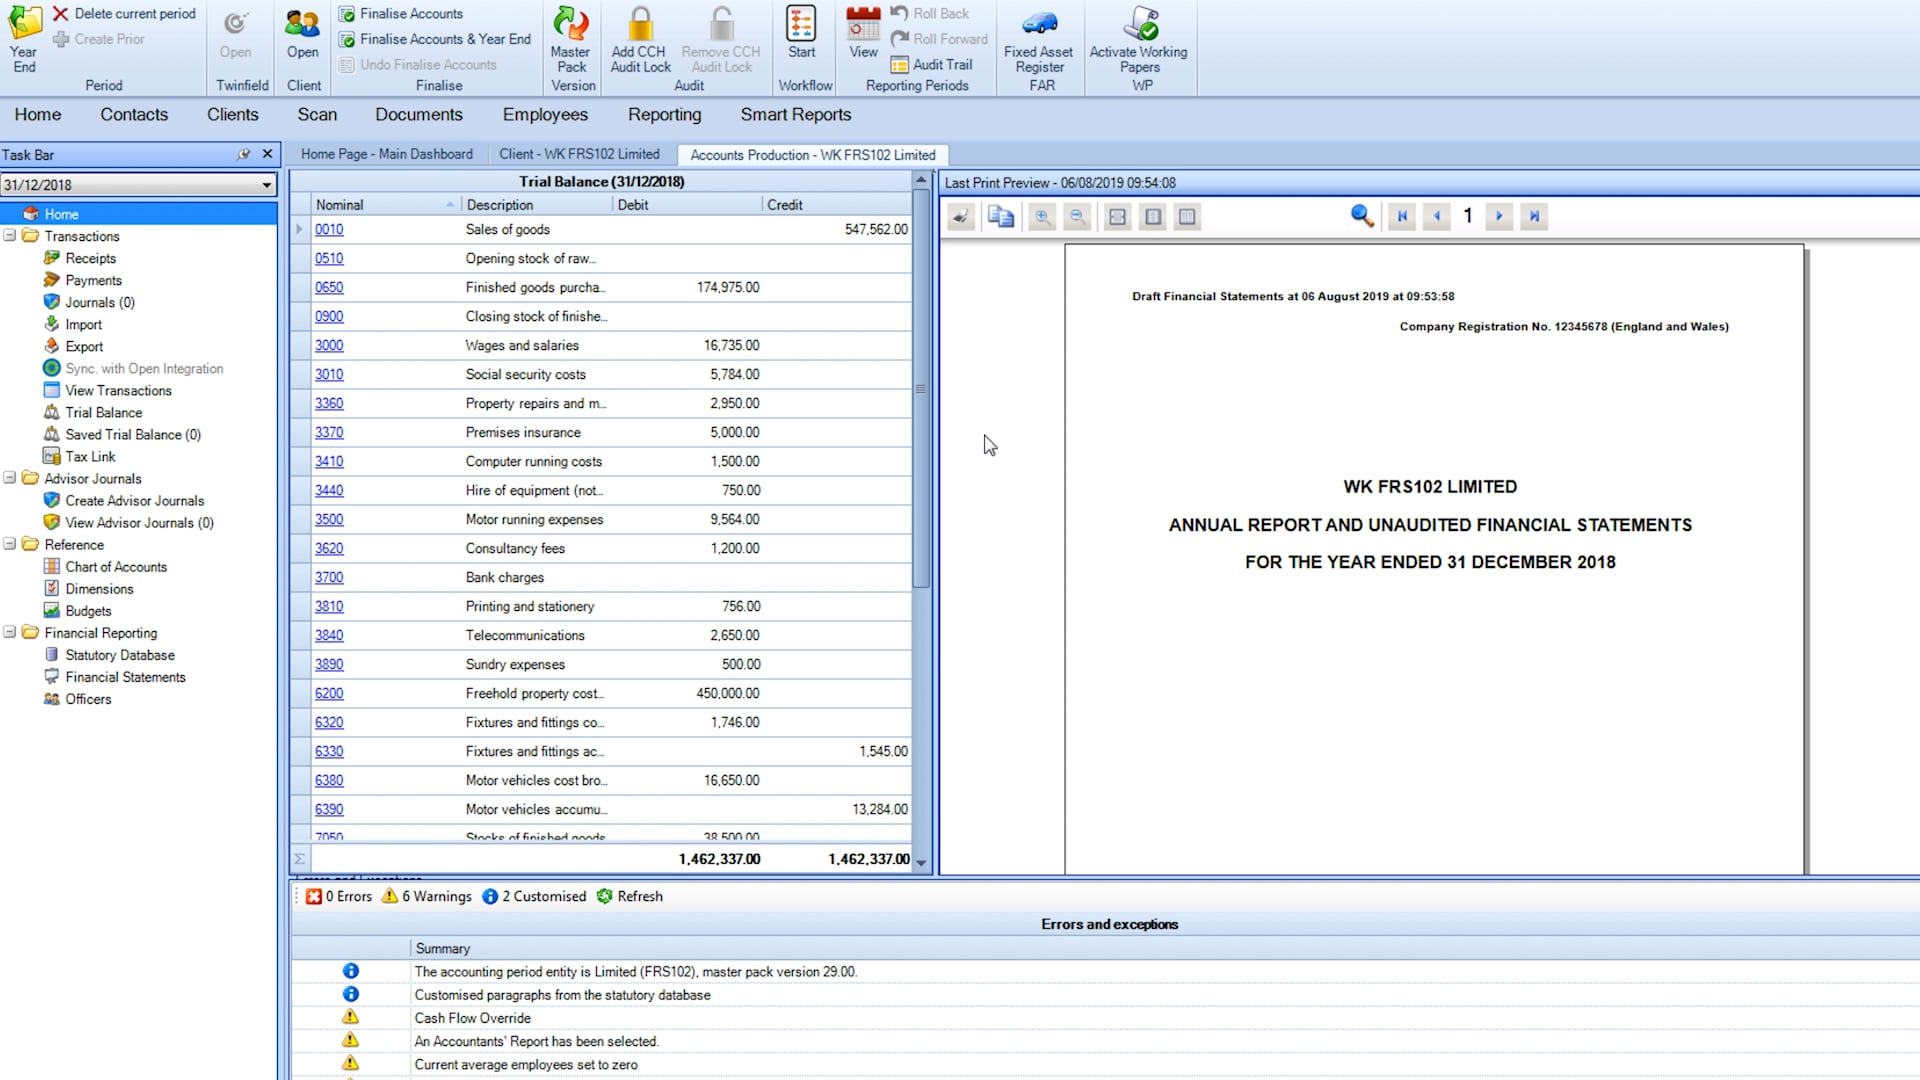
Task: Go to previous preview page
Action: click(1437, 216)
